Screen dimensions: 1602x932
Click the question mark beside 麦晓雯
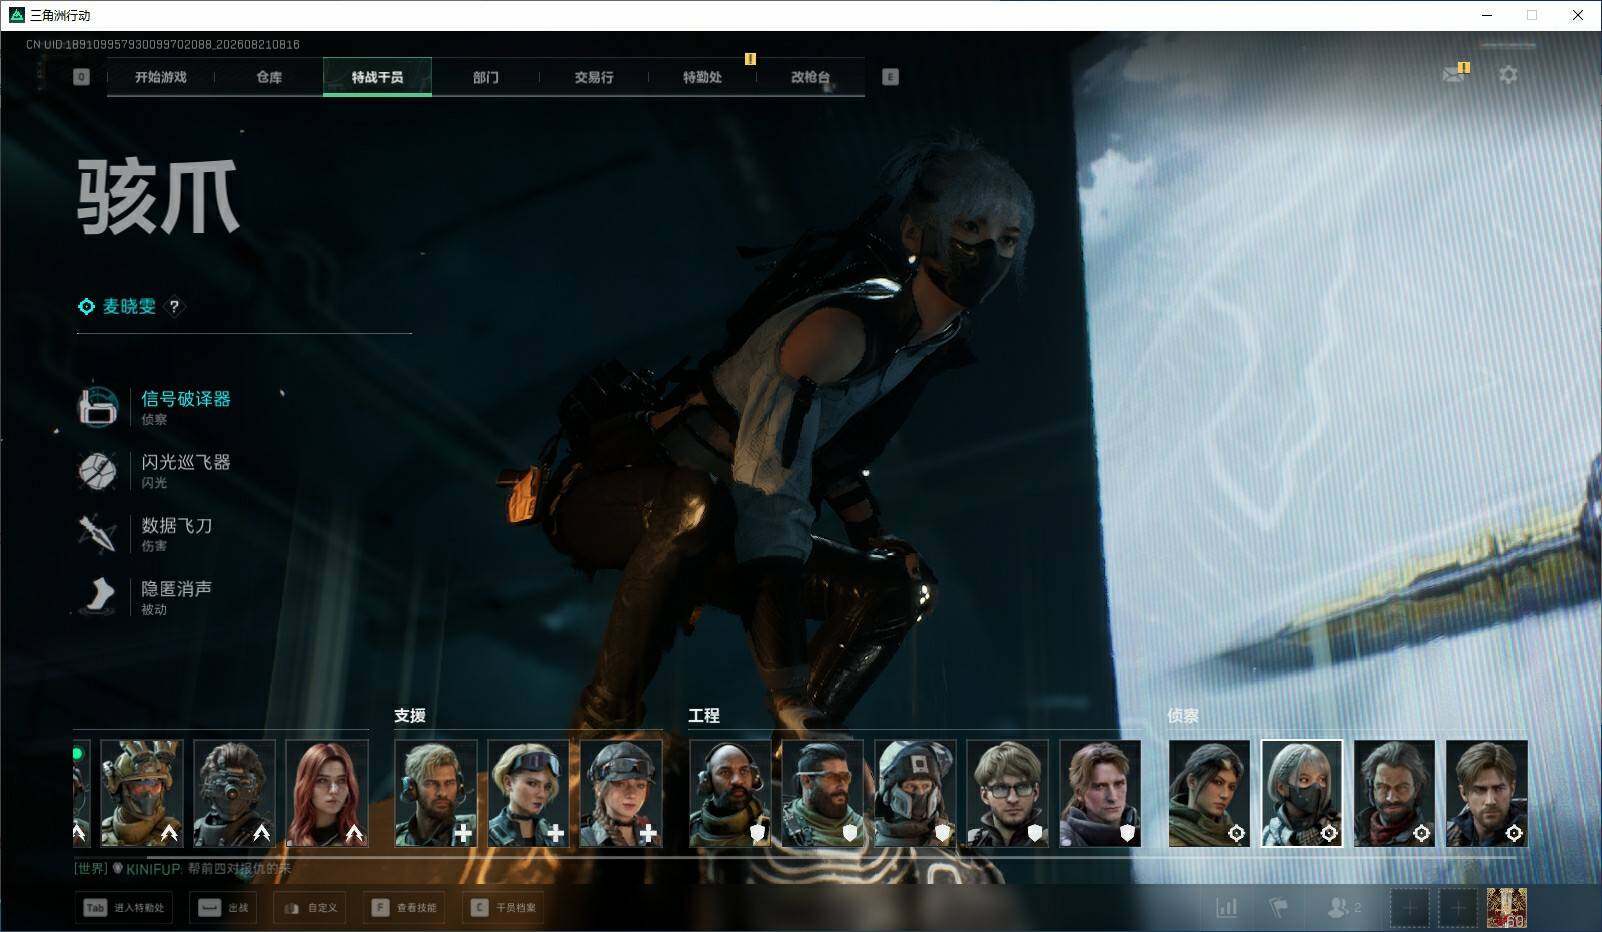coord(174,307)
